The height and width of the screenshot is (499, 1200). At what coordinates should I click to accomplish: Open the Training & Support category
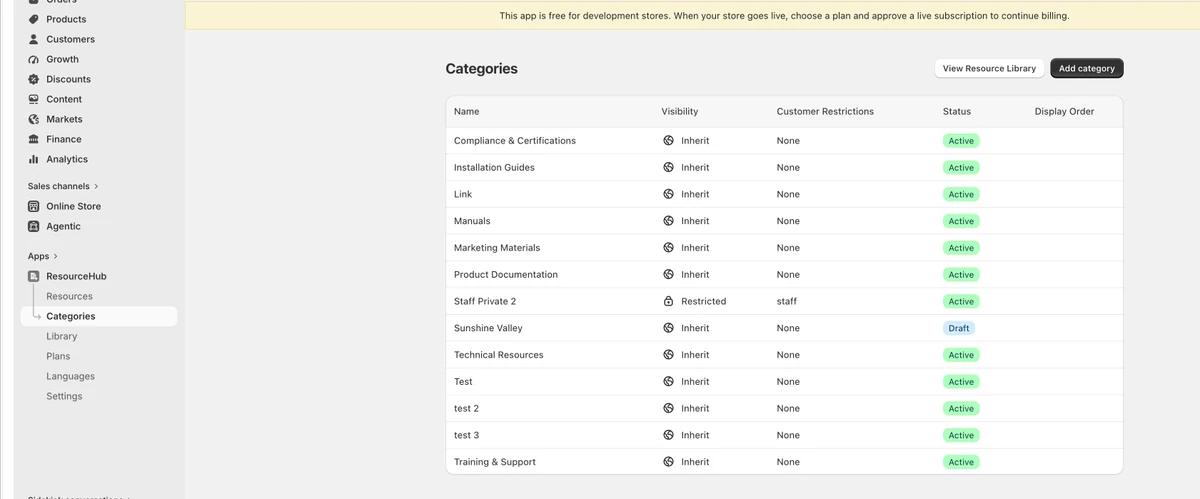coord(495,462)
